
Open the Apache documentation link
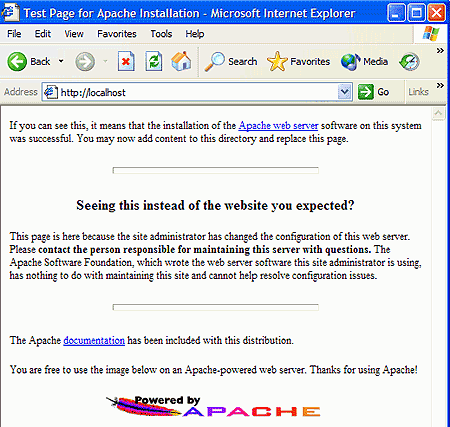(x=94, y=340)
